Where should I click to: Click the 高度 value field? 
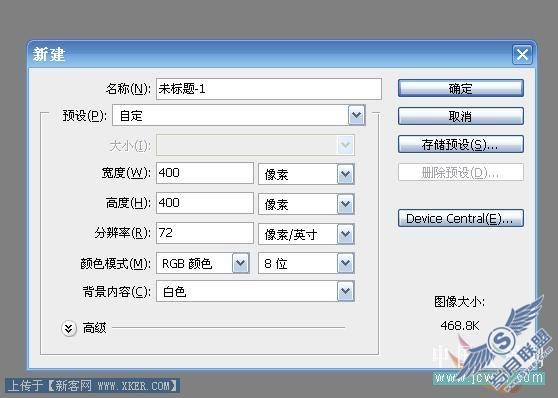(205, 203)
